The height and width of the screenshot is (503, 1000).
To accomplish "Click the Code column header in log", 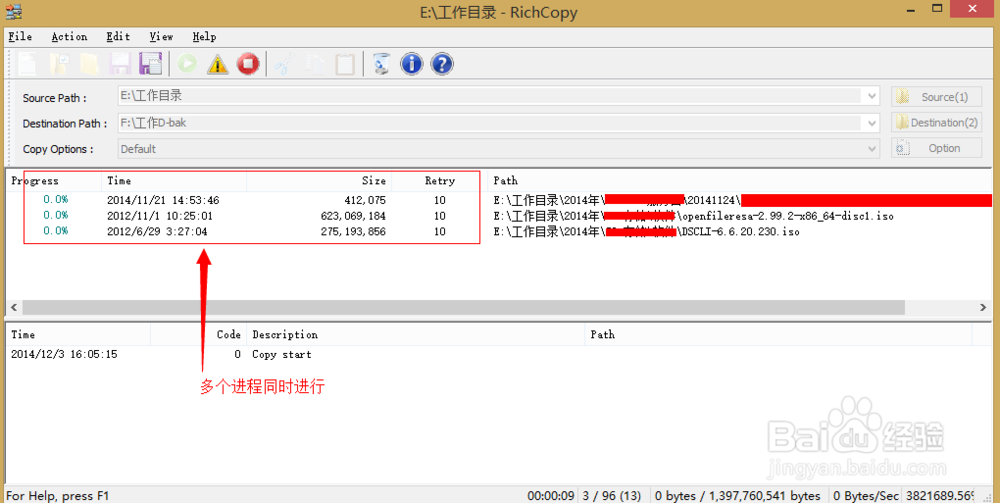I will coord(198,335).
